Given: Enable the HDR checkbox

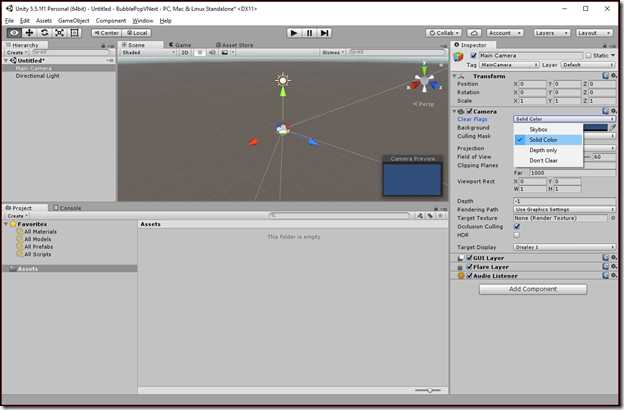Looking at the screenshot, I should [517, 235].
